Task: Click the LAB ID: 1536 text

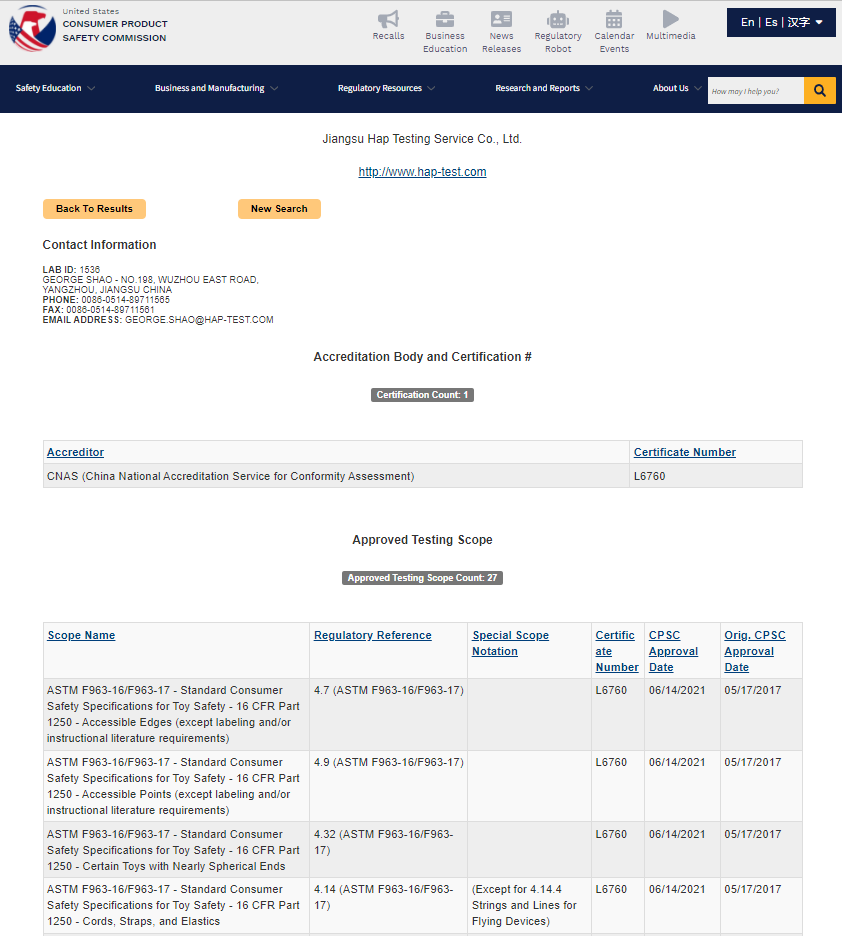Action: [x=71, y=270]
